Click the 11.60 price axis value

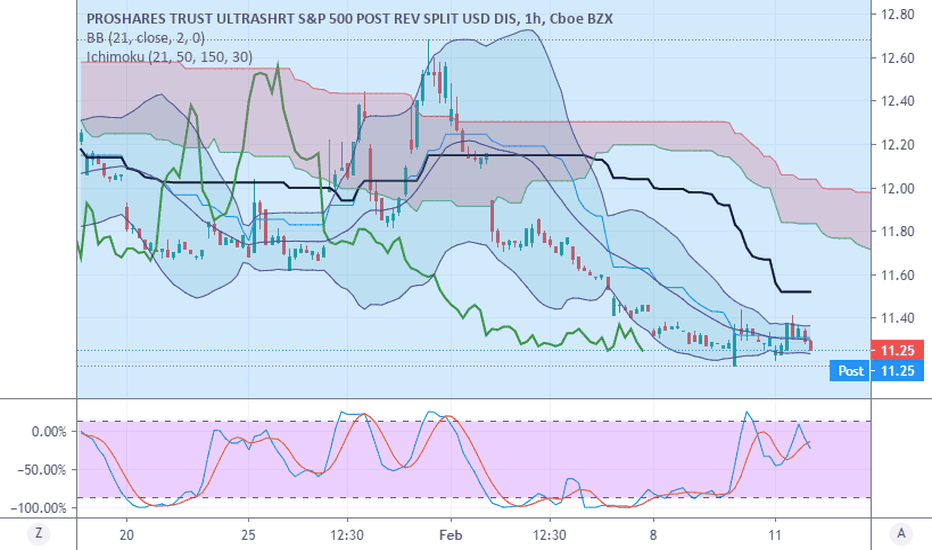click(x=898, y=275)
